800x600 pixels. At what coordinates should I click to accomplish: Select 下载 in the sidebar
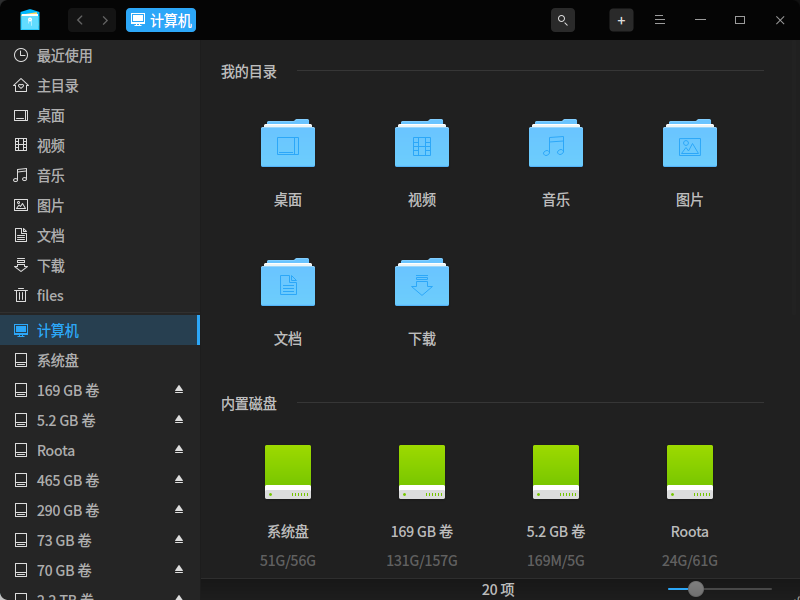click(x=100, y=265)
